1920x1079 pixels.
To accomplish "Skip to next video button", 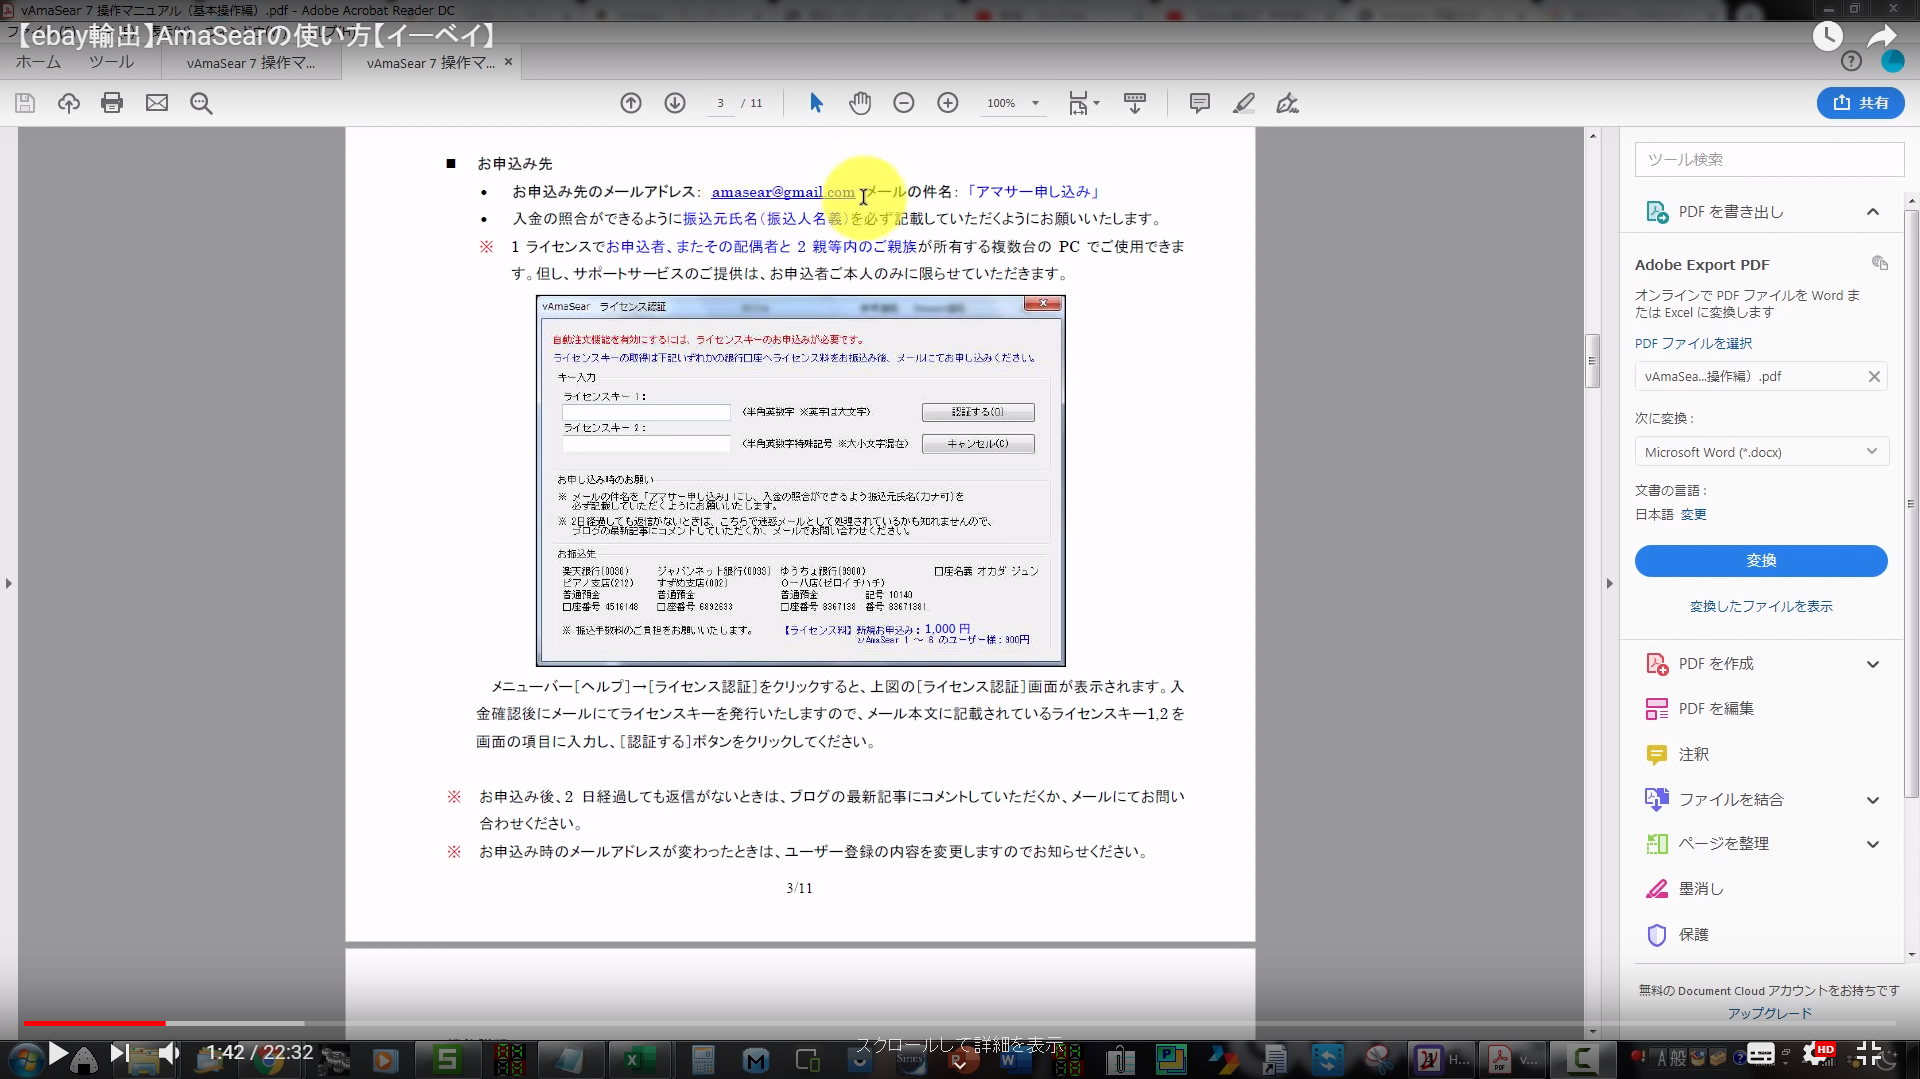I will pyautogui.click(x=118, y=1053).
